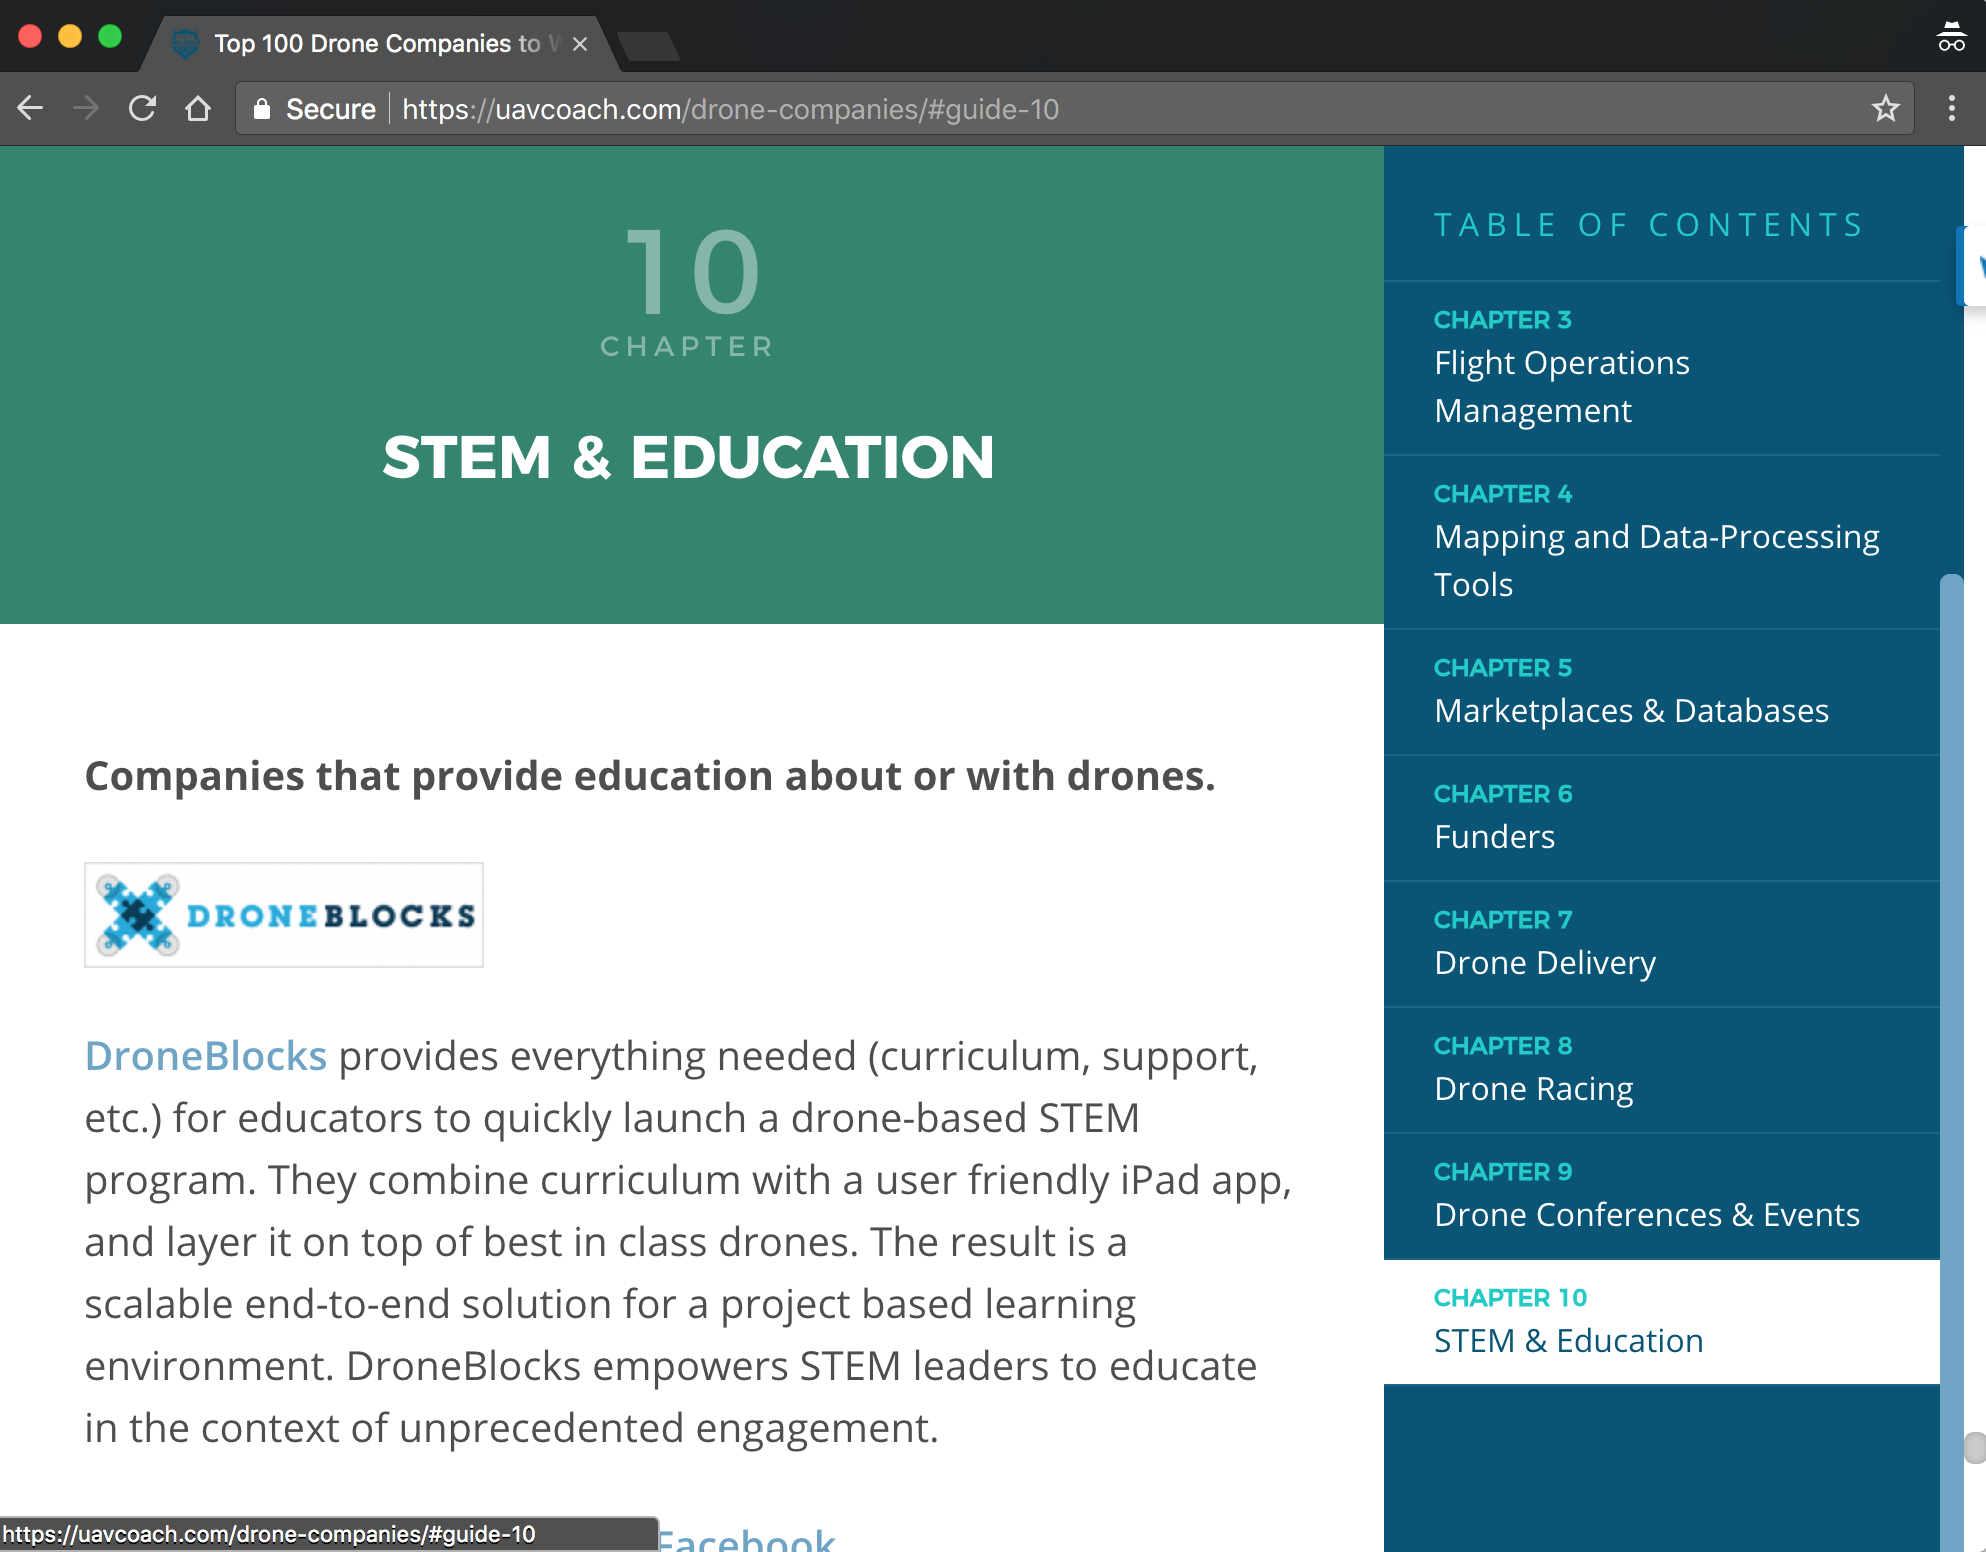
Task: Close the browser window with the red button
Action: click(x=30, y=37)
